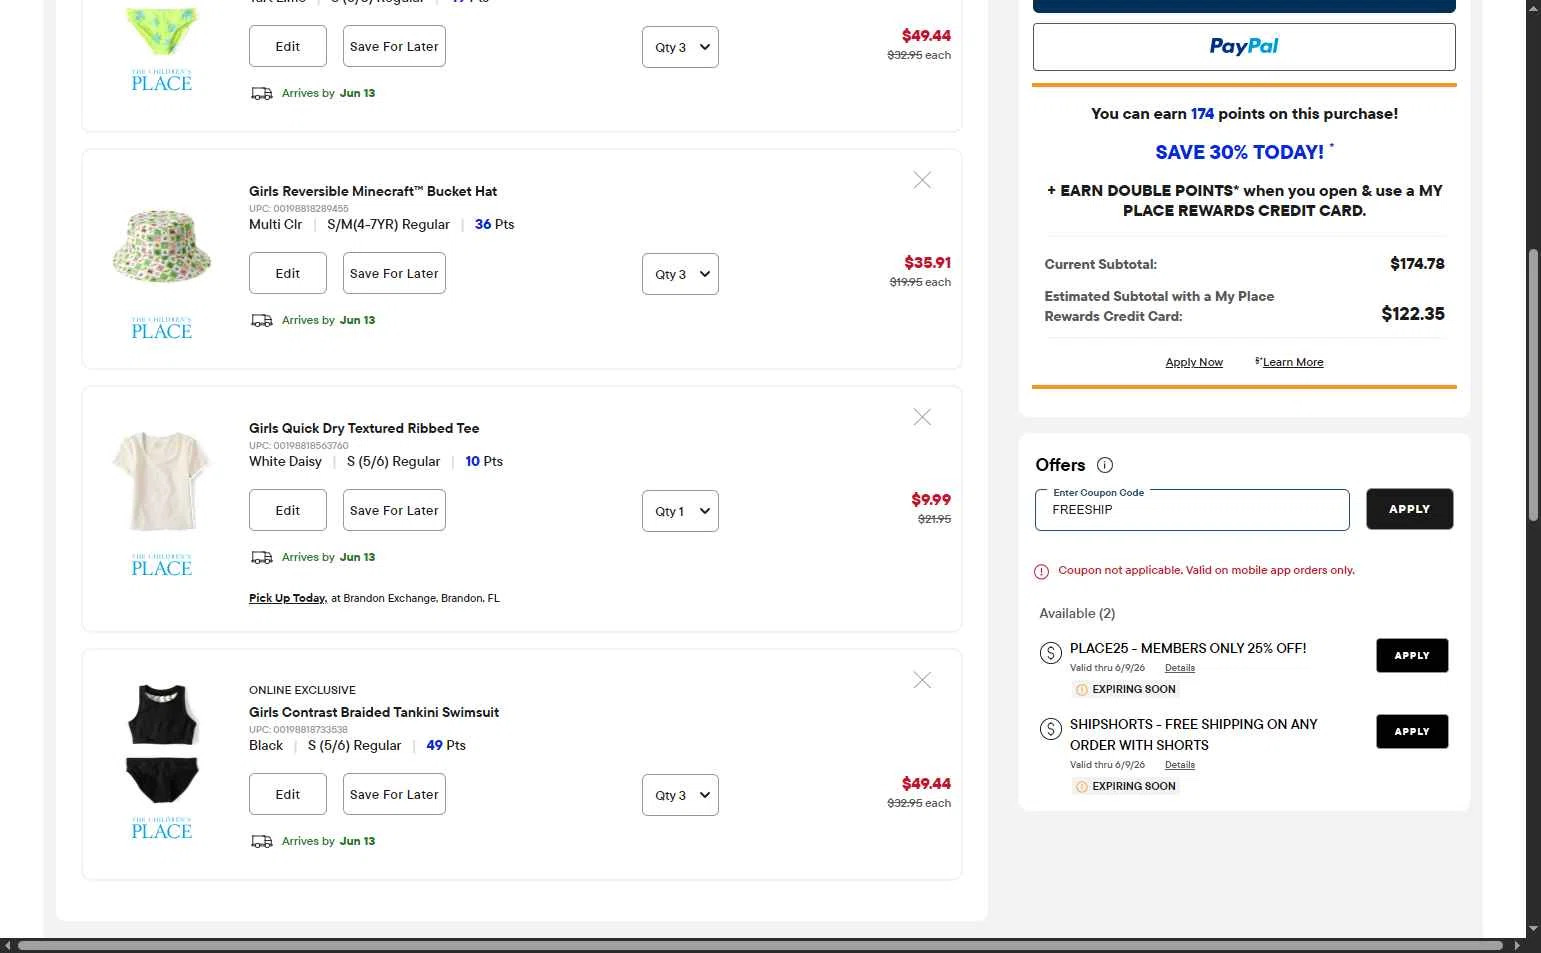Screen dimensions: 1541x953
Task: View Details of the SHIPSHORTS offer
Action: [1180, 765]
